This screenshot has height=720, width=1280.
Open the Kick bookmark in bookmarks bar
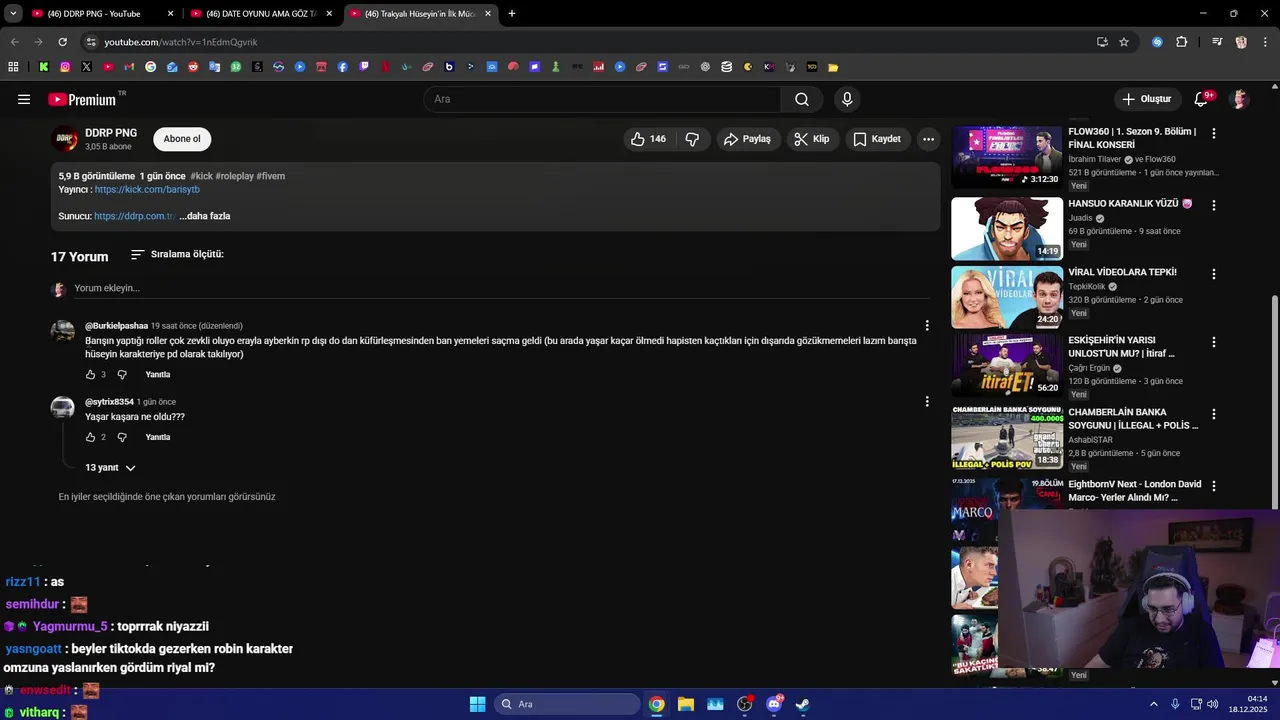pyautogui.click(x=44, y=67)
